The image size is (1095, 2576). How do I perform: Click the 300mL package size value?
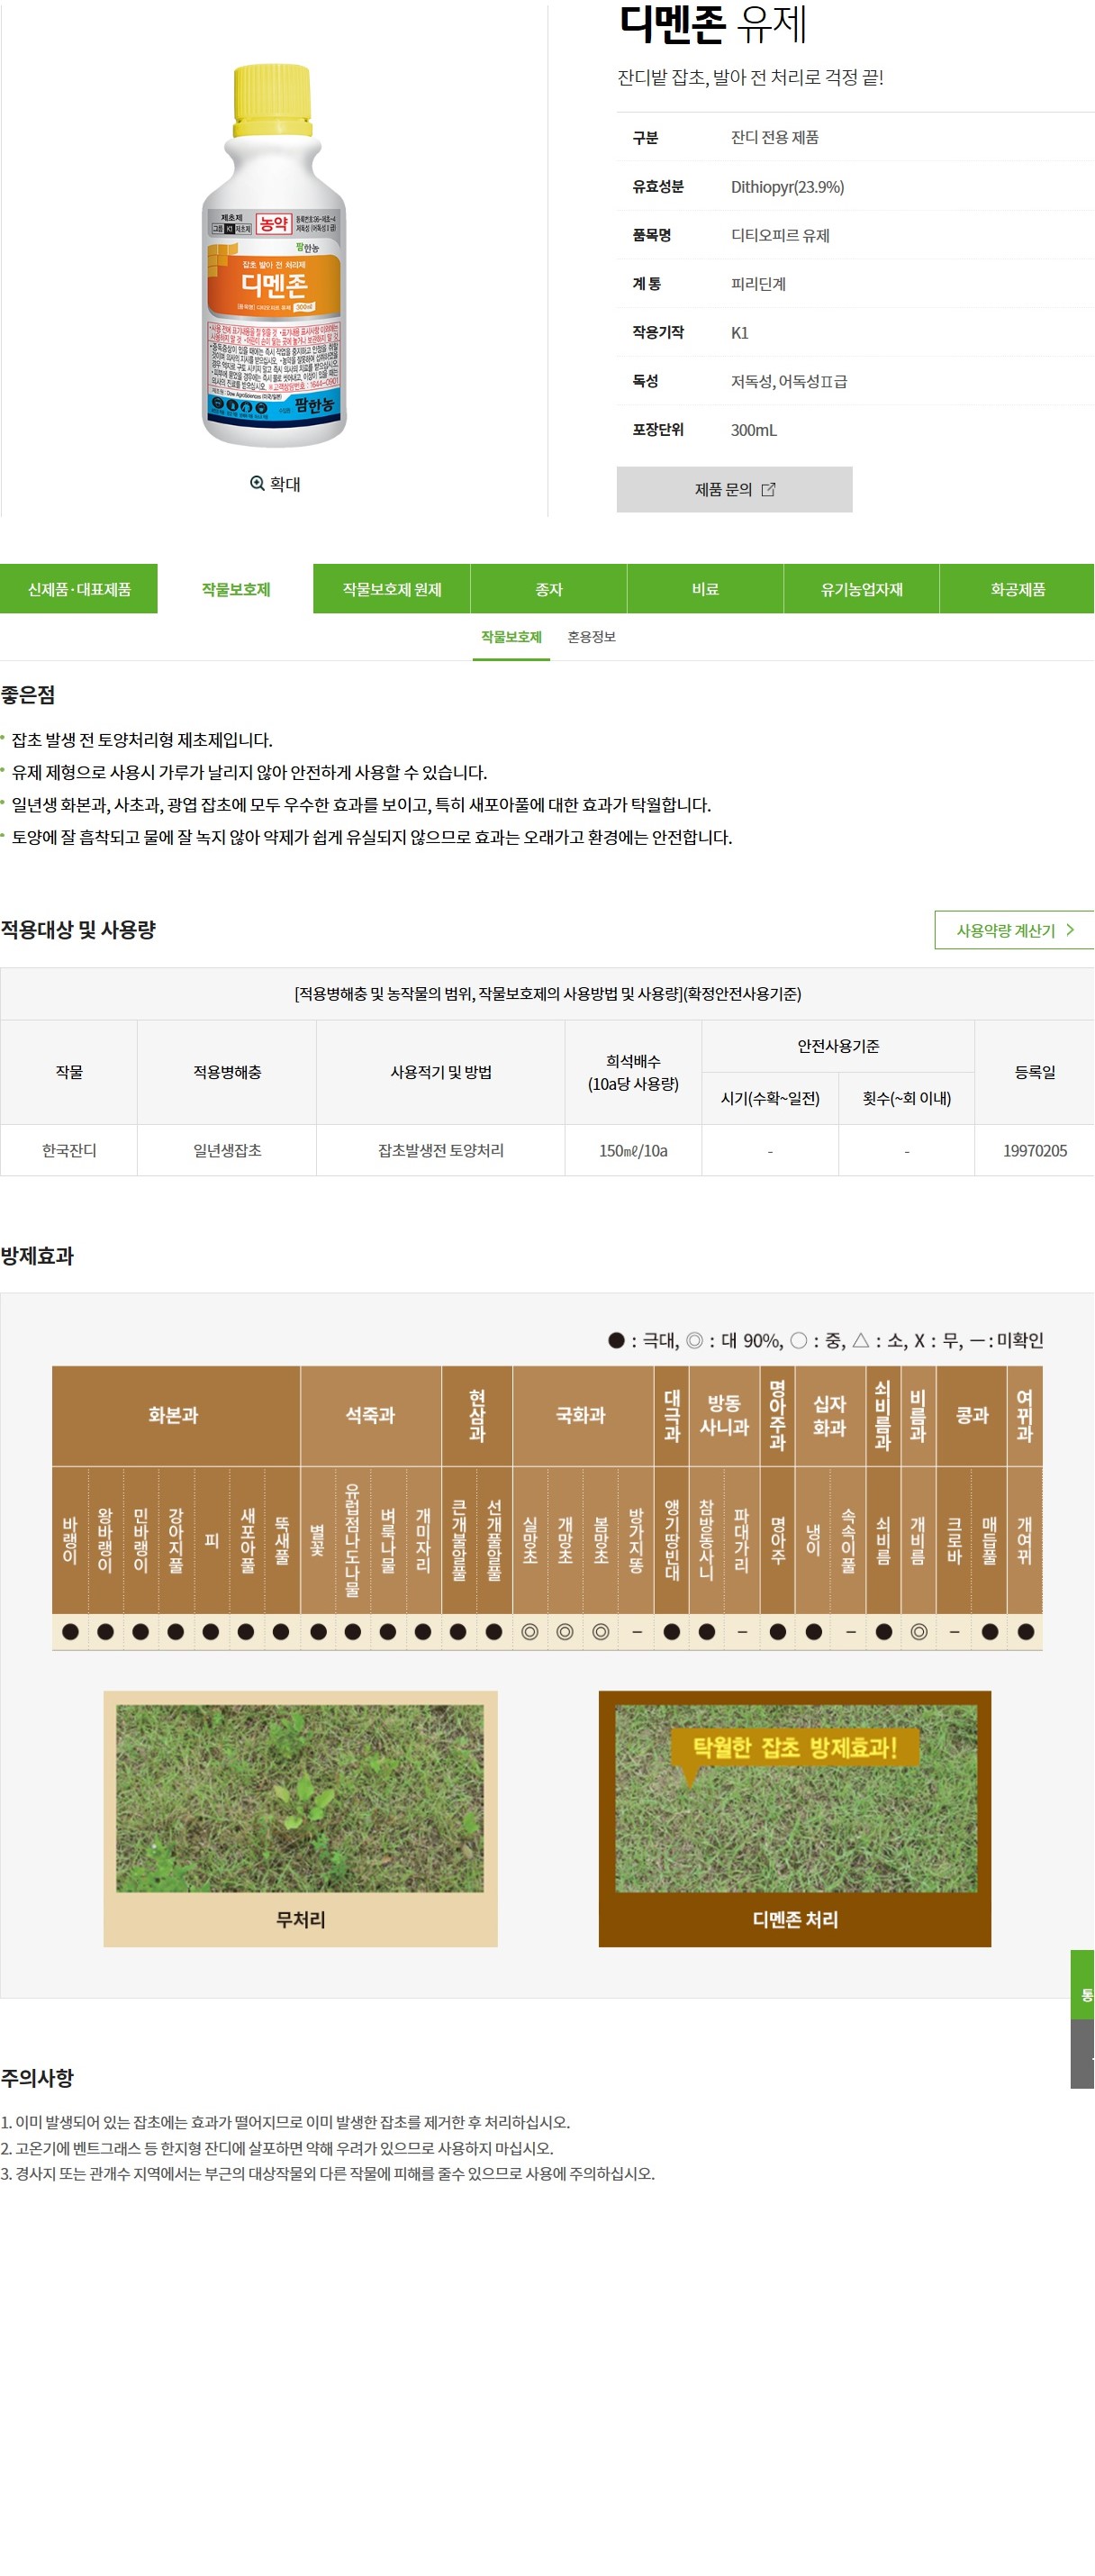754,430
